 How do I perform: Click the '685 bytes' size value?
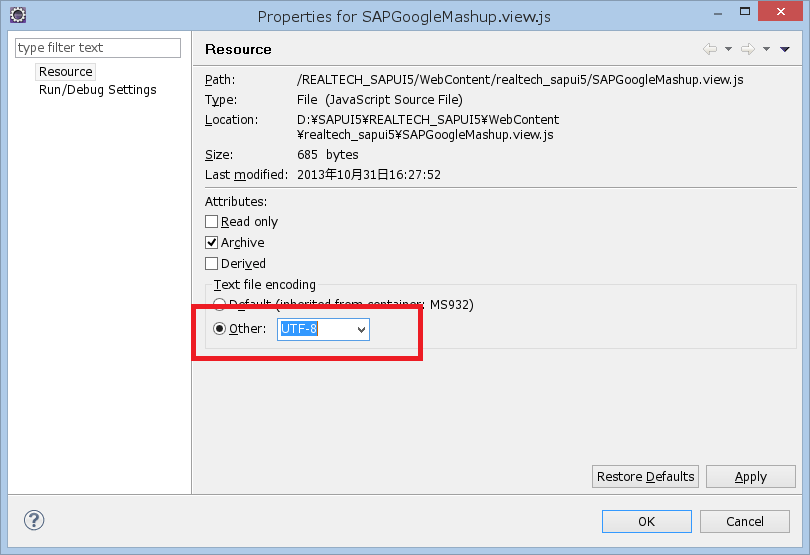pos(328,155)
